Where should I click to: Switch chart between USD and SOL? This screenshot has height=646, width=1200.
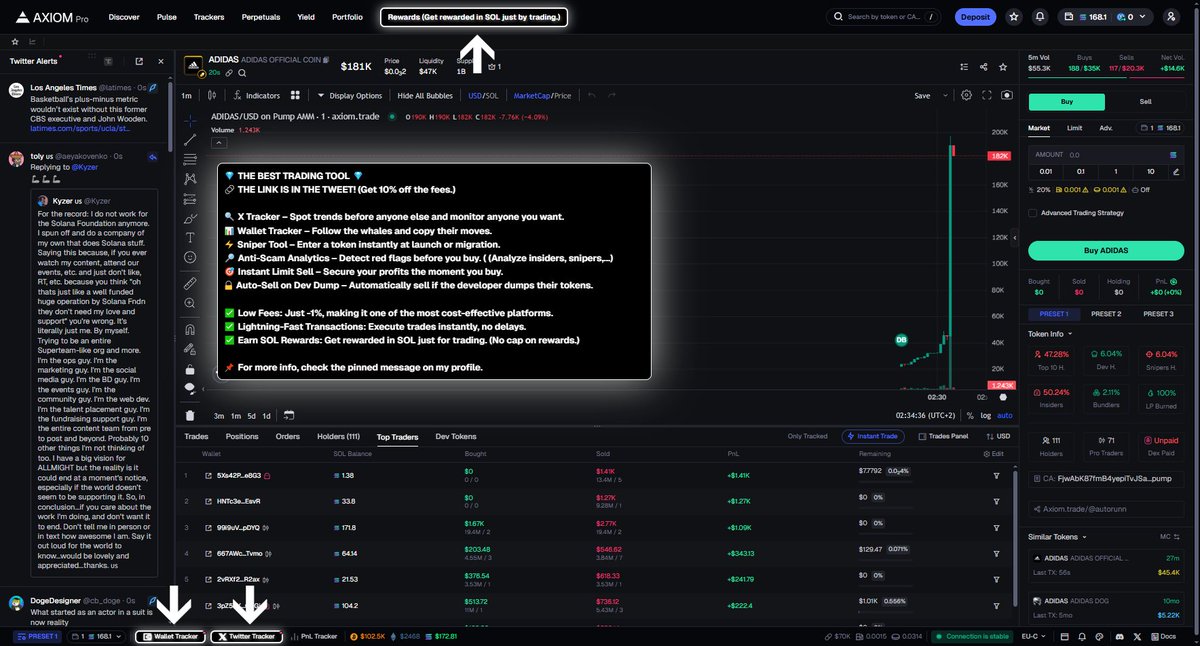(483, 95)
